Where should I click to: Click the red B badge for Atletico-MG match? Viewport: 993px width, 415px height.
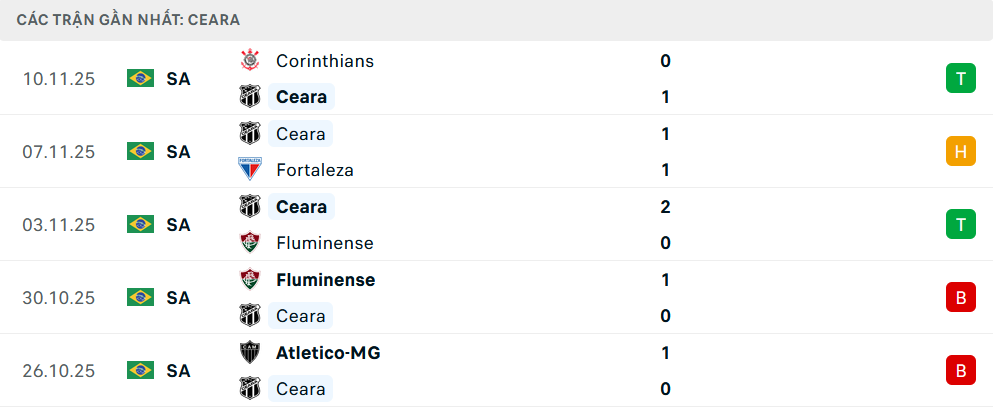coord(960,370)
